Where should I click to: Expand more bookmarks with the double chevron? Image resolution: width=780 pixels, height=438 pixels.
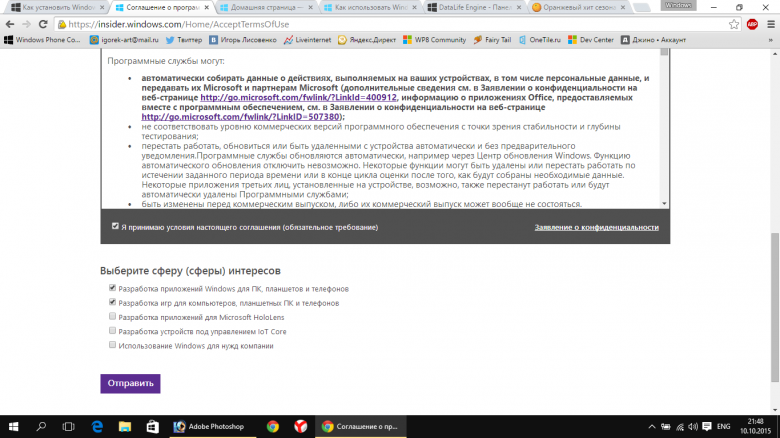[x=771, y=40]
